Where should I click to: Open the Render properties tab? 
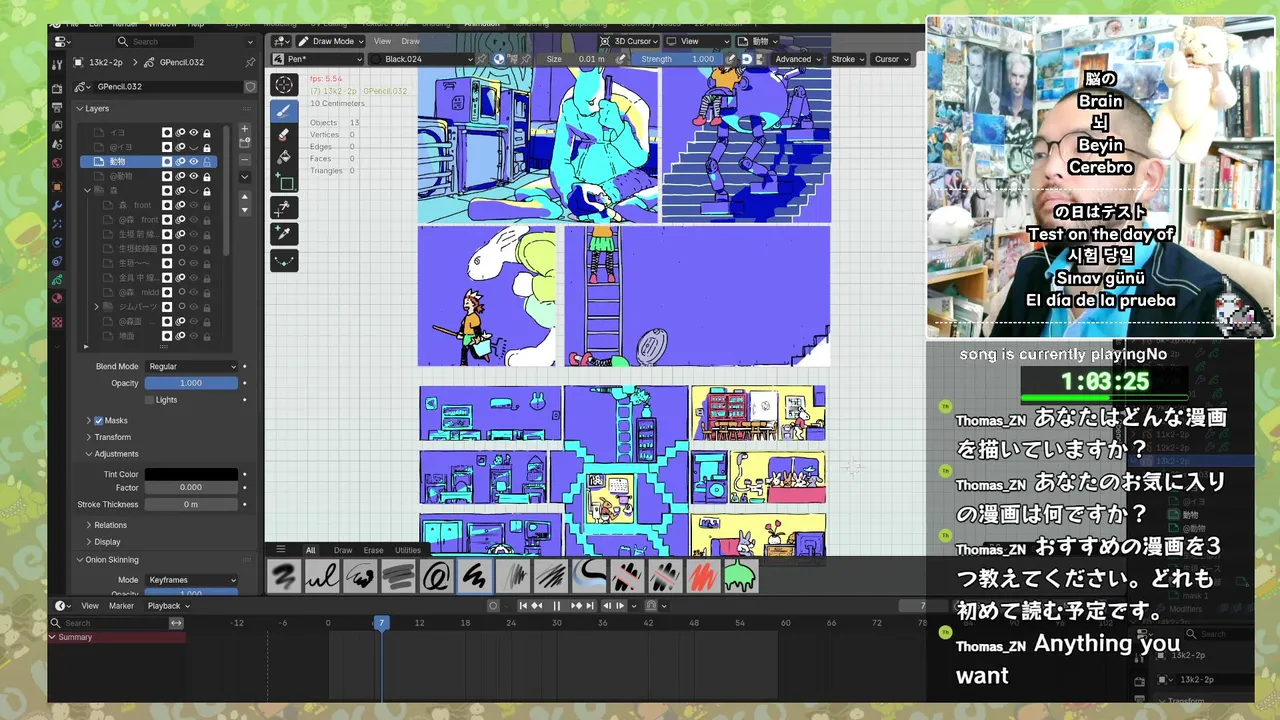pos(57,89)
